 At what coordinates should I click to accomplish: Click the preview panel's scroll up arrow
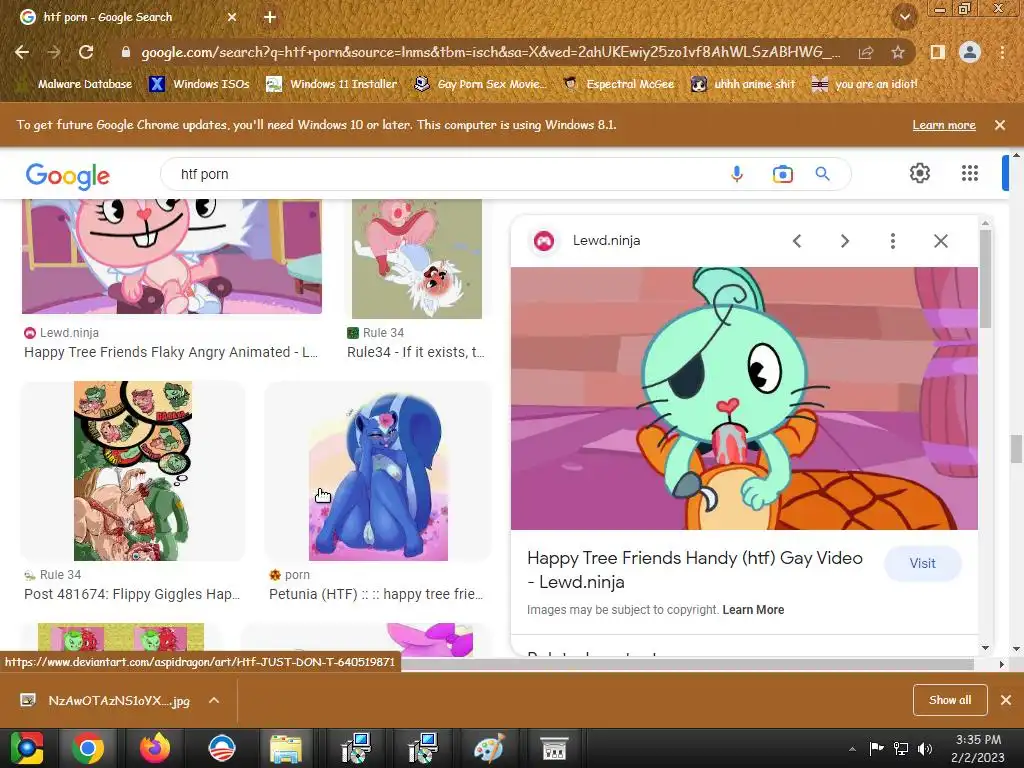coord(985,223)
